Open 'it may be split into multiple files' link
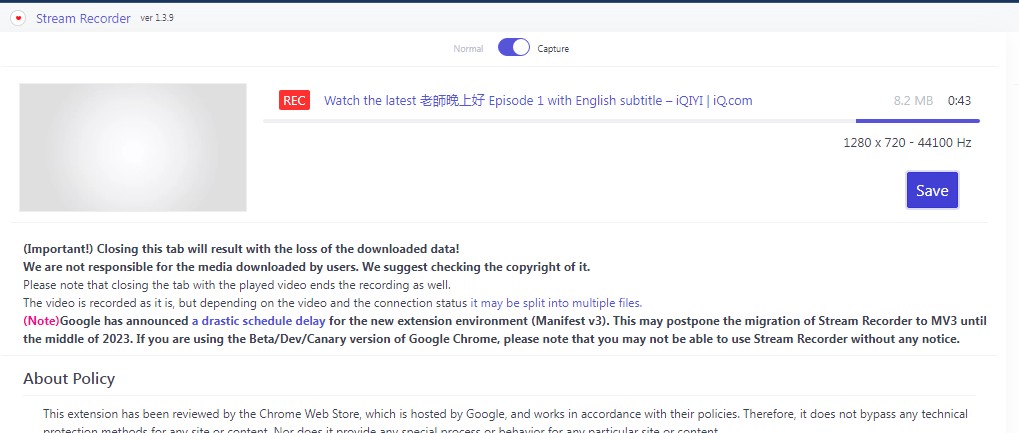 pos(556,303)
